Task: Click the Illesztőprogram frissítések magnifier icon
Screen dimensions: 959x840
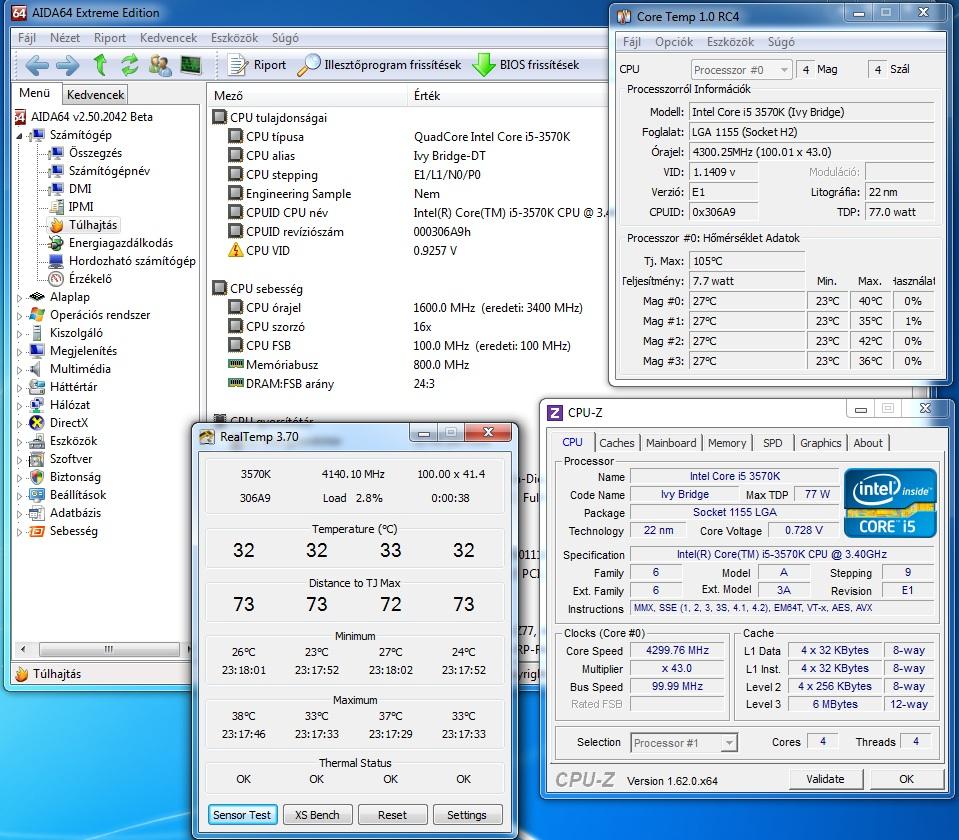Action: point(311,65)
